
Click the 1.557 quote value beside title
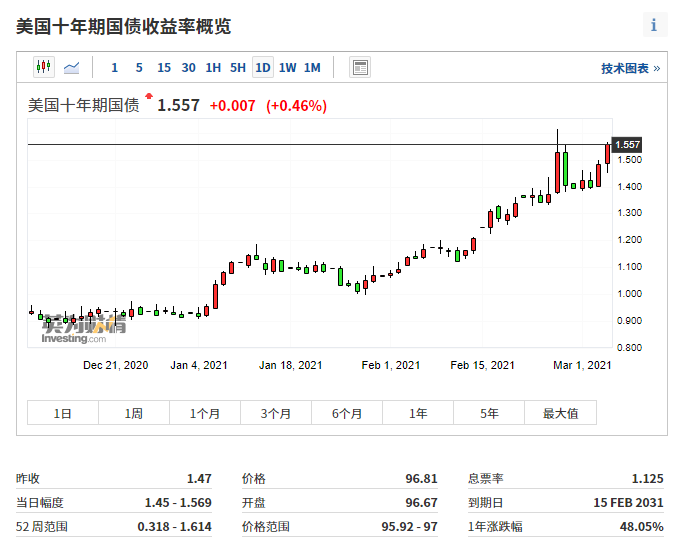pyautogui.click(x=179, y=105)
